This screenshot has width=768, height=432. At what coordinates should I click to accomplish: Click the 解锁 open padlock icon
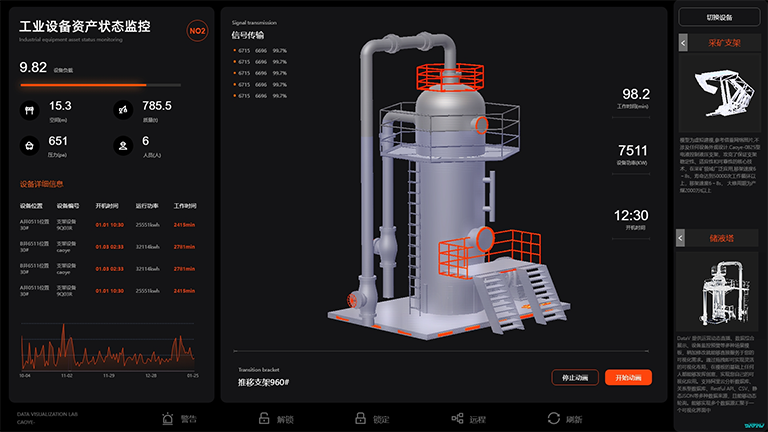click(264, 418)
